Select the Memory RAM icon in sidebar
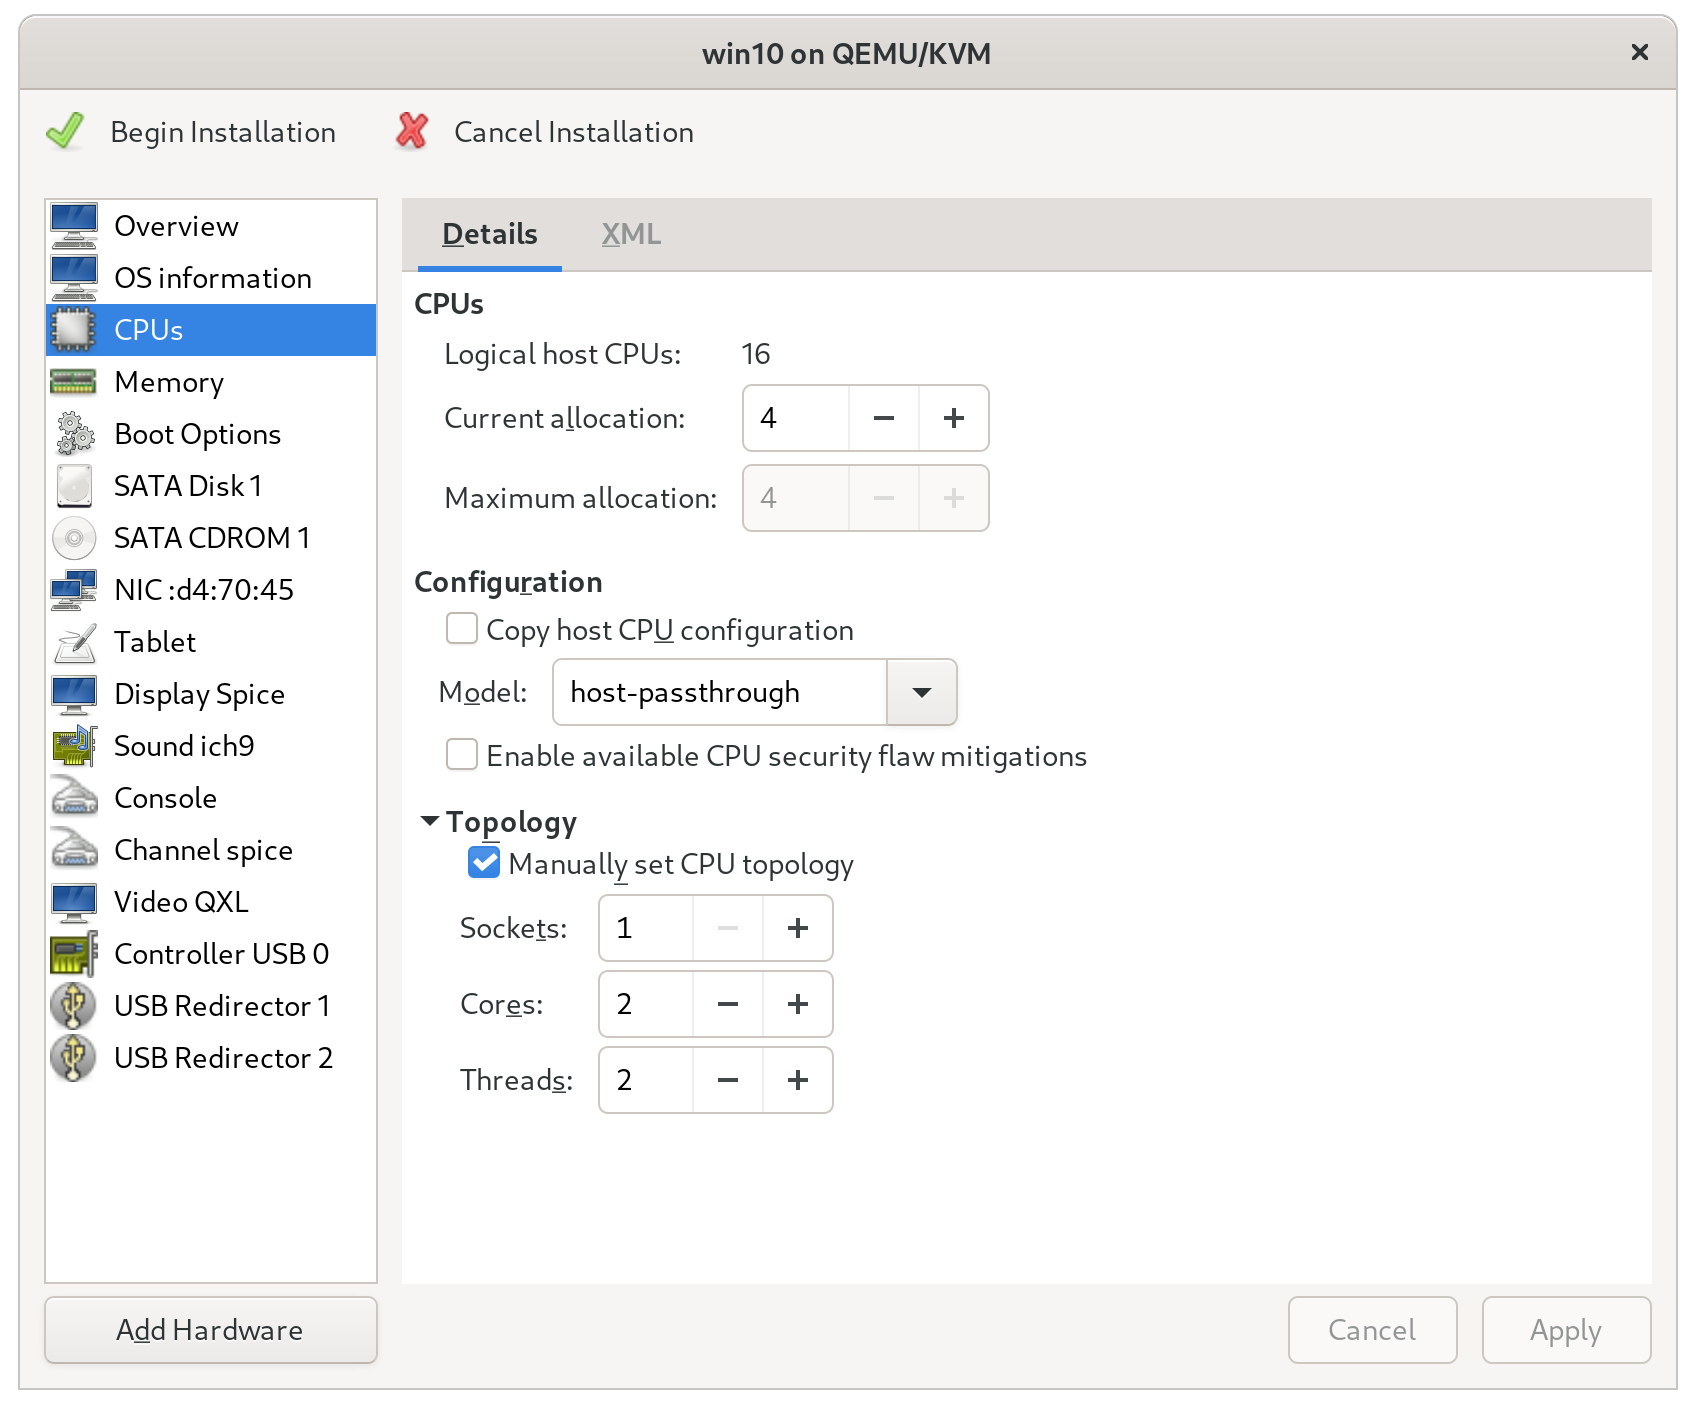 point(74,382)
